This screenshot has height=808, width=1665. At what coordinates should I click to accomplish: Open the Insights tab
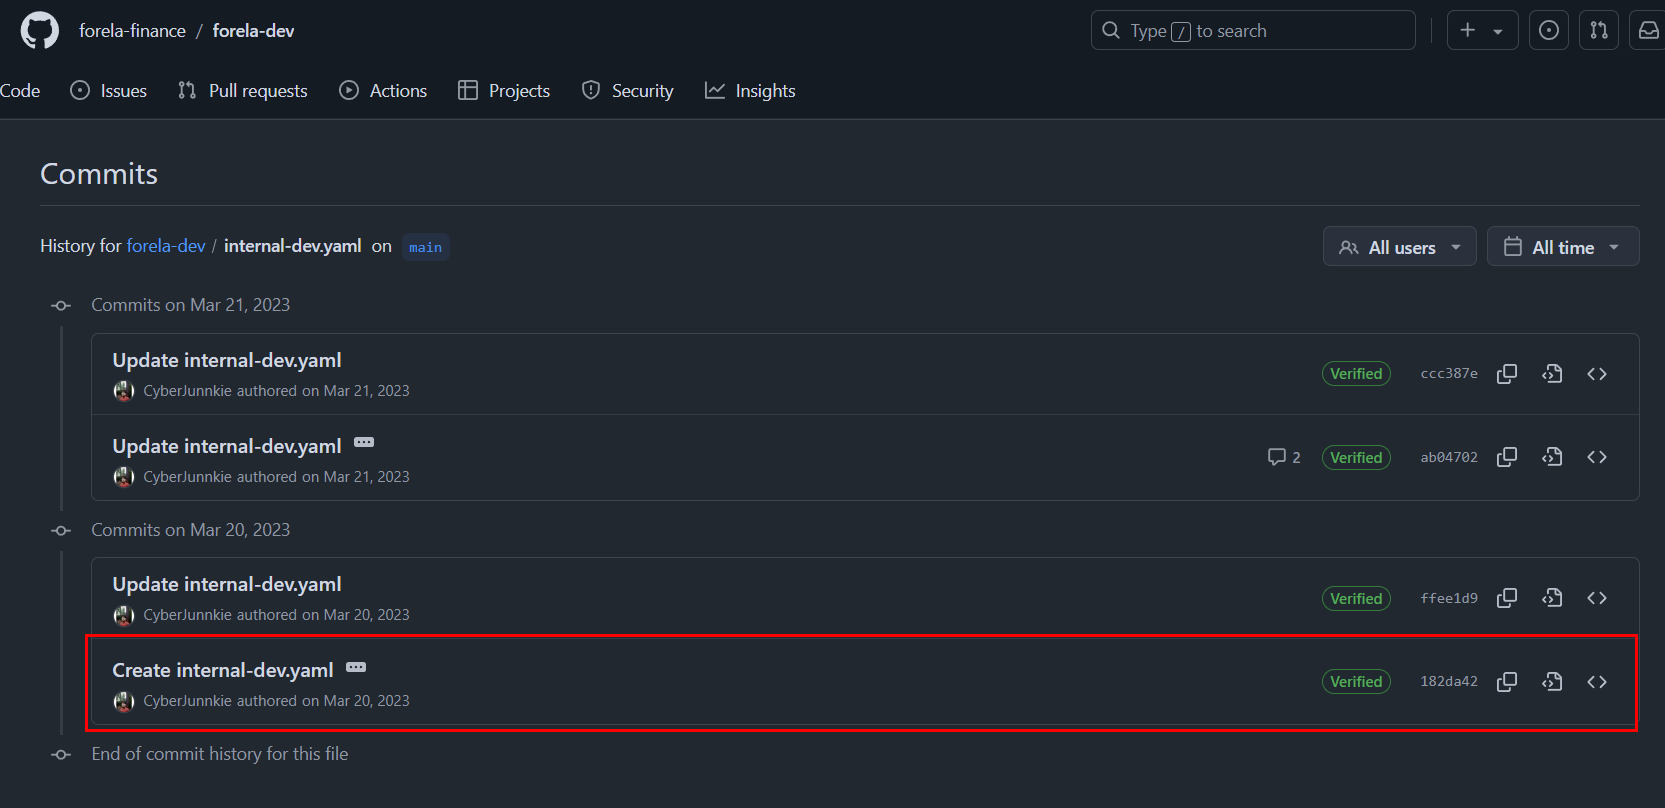pos(750,91)
